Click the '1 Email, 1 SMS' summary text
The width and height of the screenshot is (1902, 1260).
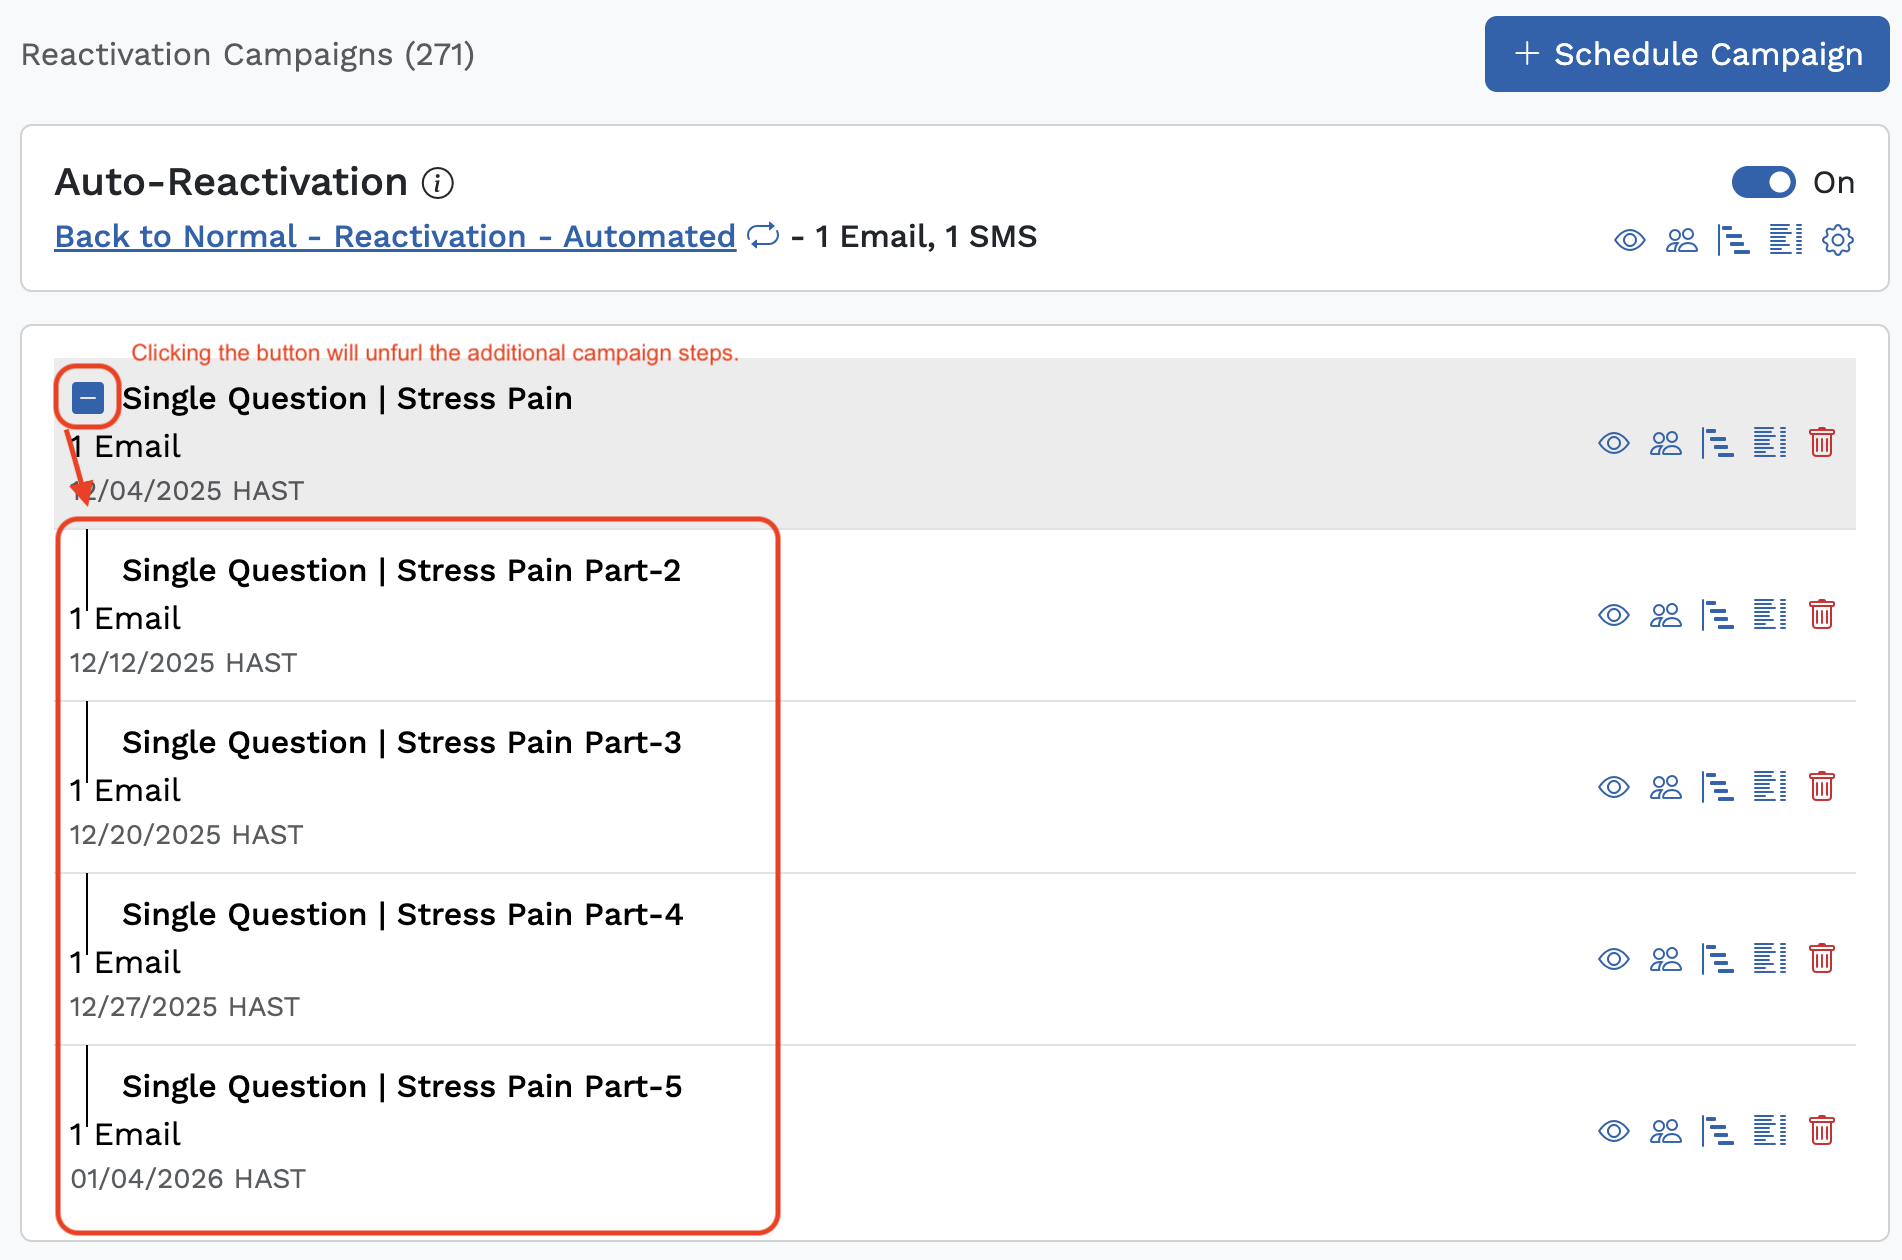(926, 237)
